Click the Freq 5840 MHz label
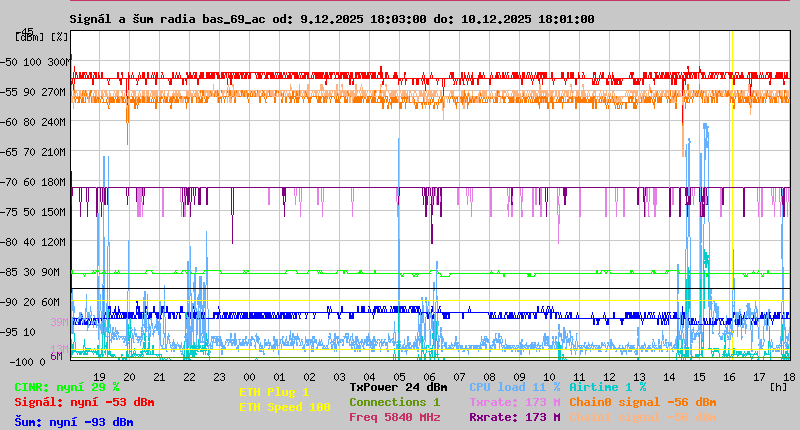Viewport: 800px width, 430px height. [394, 417]
